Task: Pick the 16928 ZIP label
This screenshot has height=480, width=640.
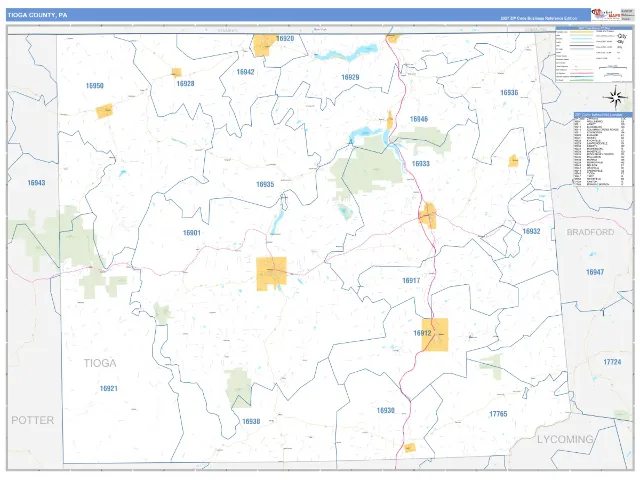Action: click(x=185, y=84)
